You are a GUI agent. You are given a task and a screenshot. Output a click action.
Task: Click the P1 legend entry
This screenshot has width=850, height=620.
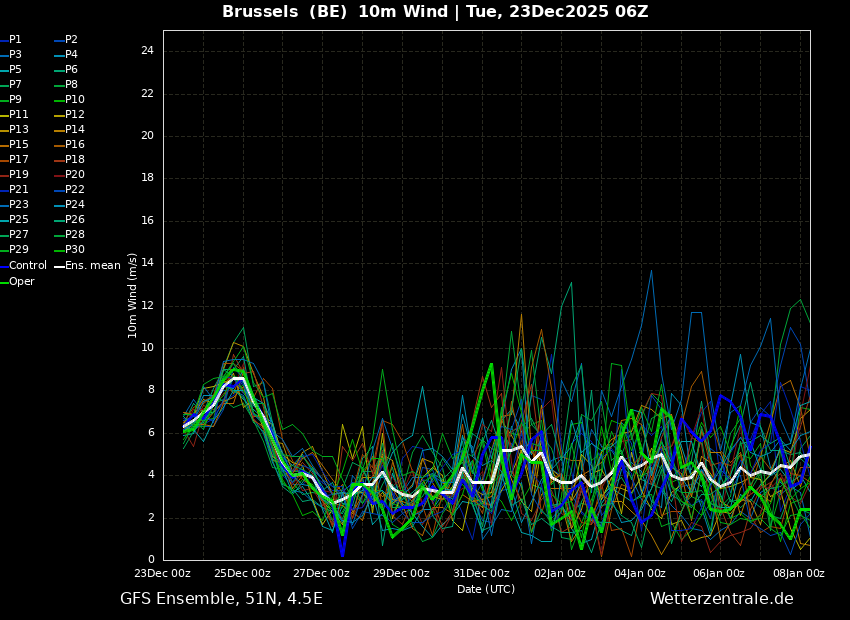click(15, 40)
